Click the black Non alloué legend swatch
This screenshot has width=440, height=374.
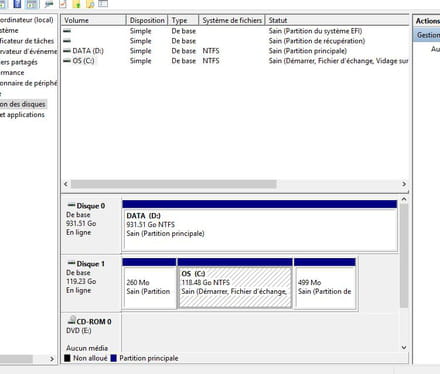(x=67, y=358)
